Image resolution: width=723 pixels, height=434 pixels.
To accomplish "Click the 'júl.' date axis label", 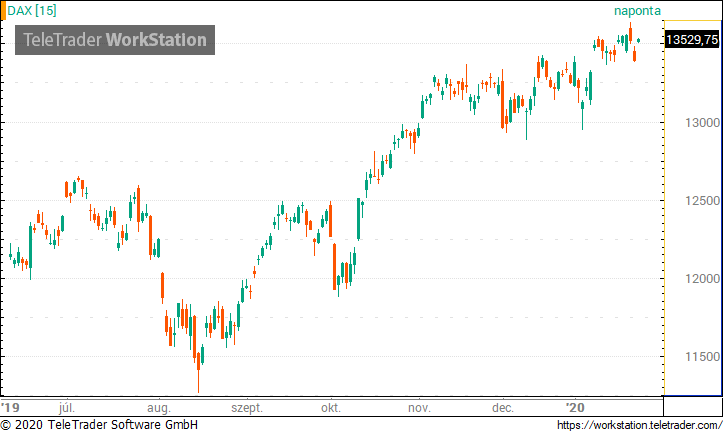I will [x=67, y=408].
